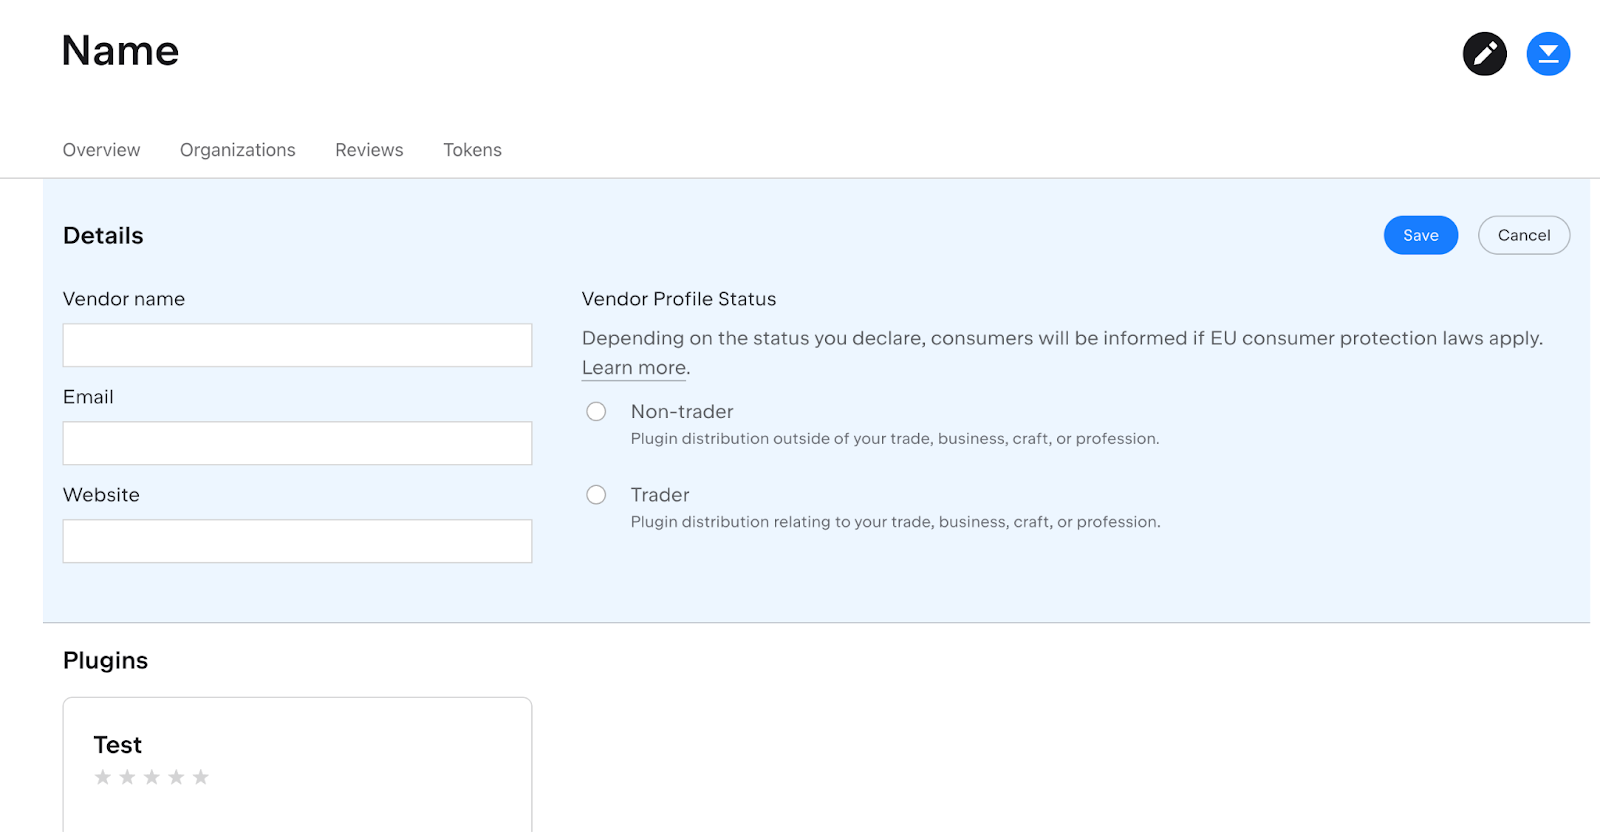Click the Vendor Profile Status heading
This screenshot has width=1600, height=833.
click(x=679, y=299)
